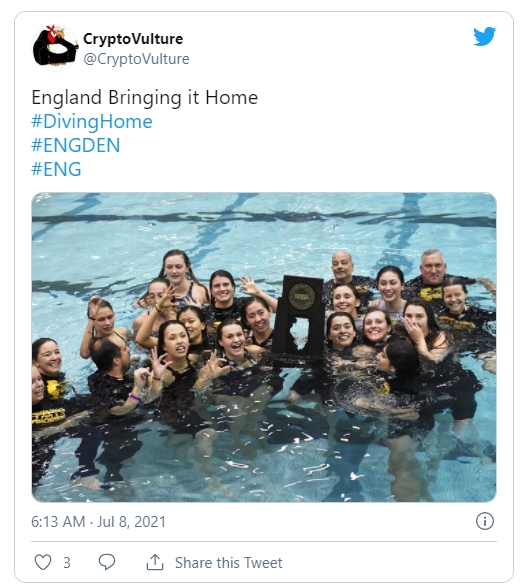Screen dimensions: 525x586
Task: Open the bold CryptoVulture display name
Action: point(133,39)
